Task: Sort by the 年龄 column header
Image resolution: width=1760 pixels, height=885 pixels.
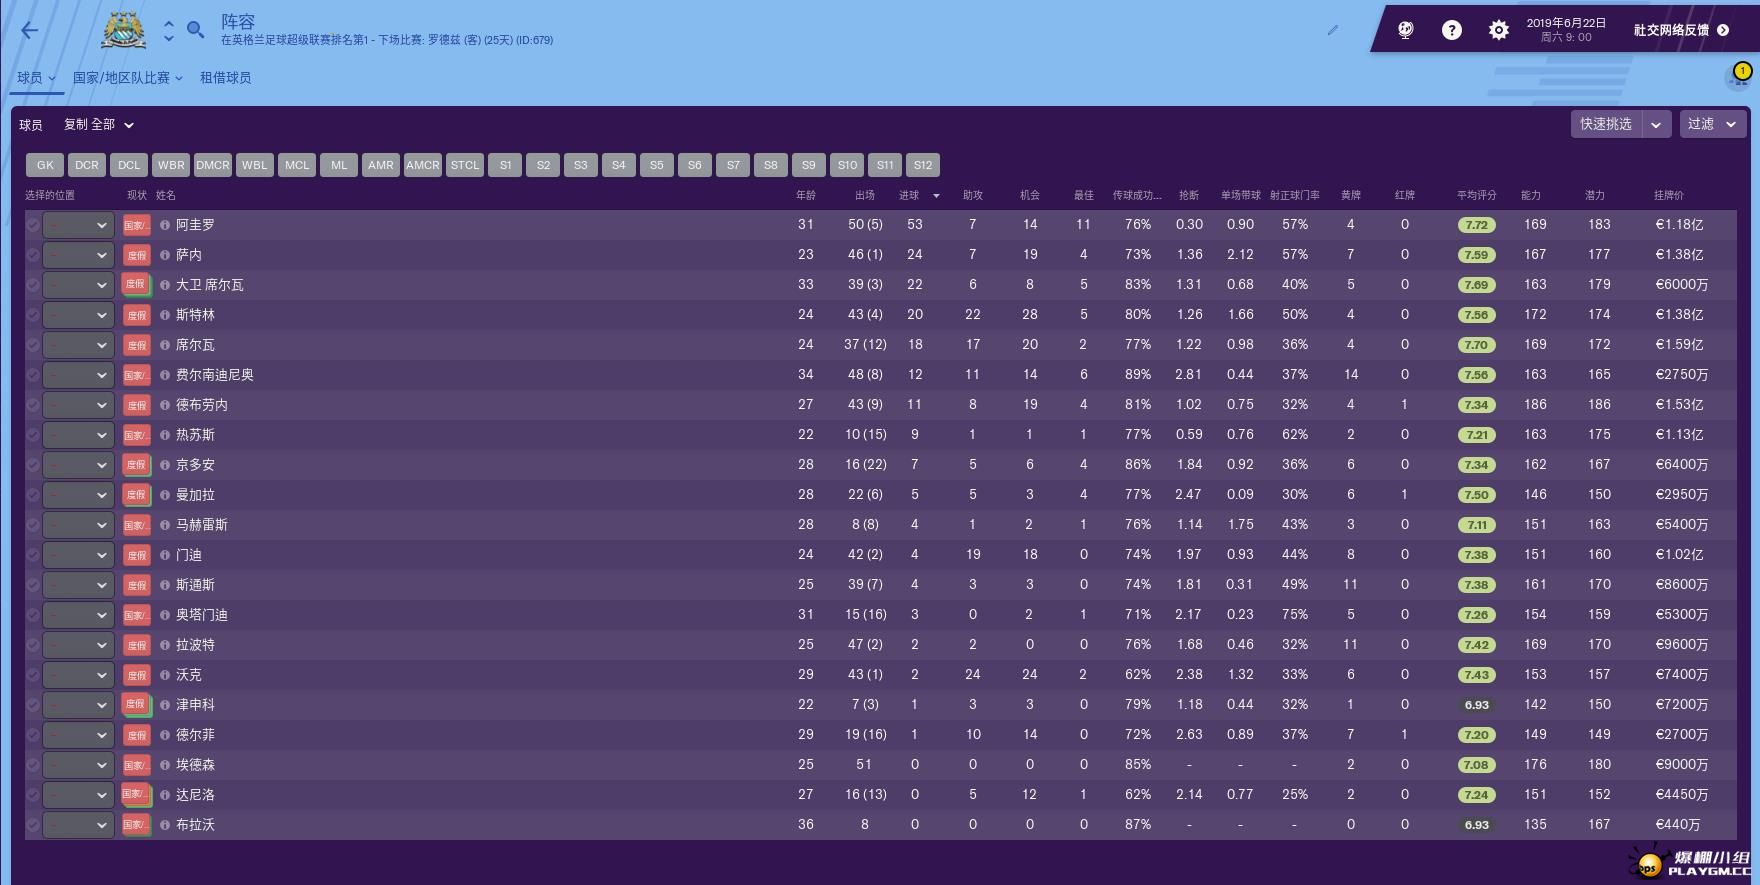Action: coord(805,195)
